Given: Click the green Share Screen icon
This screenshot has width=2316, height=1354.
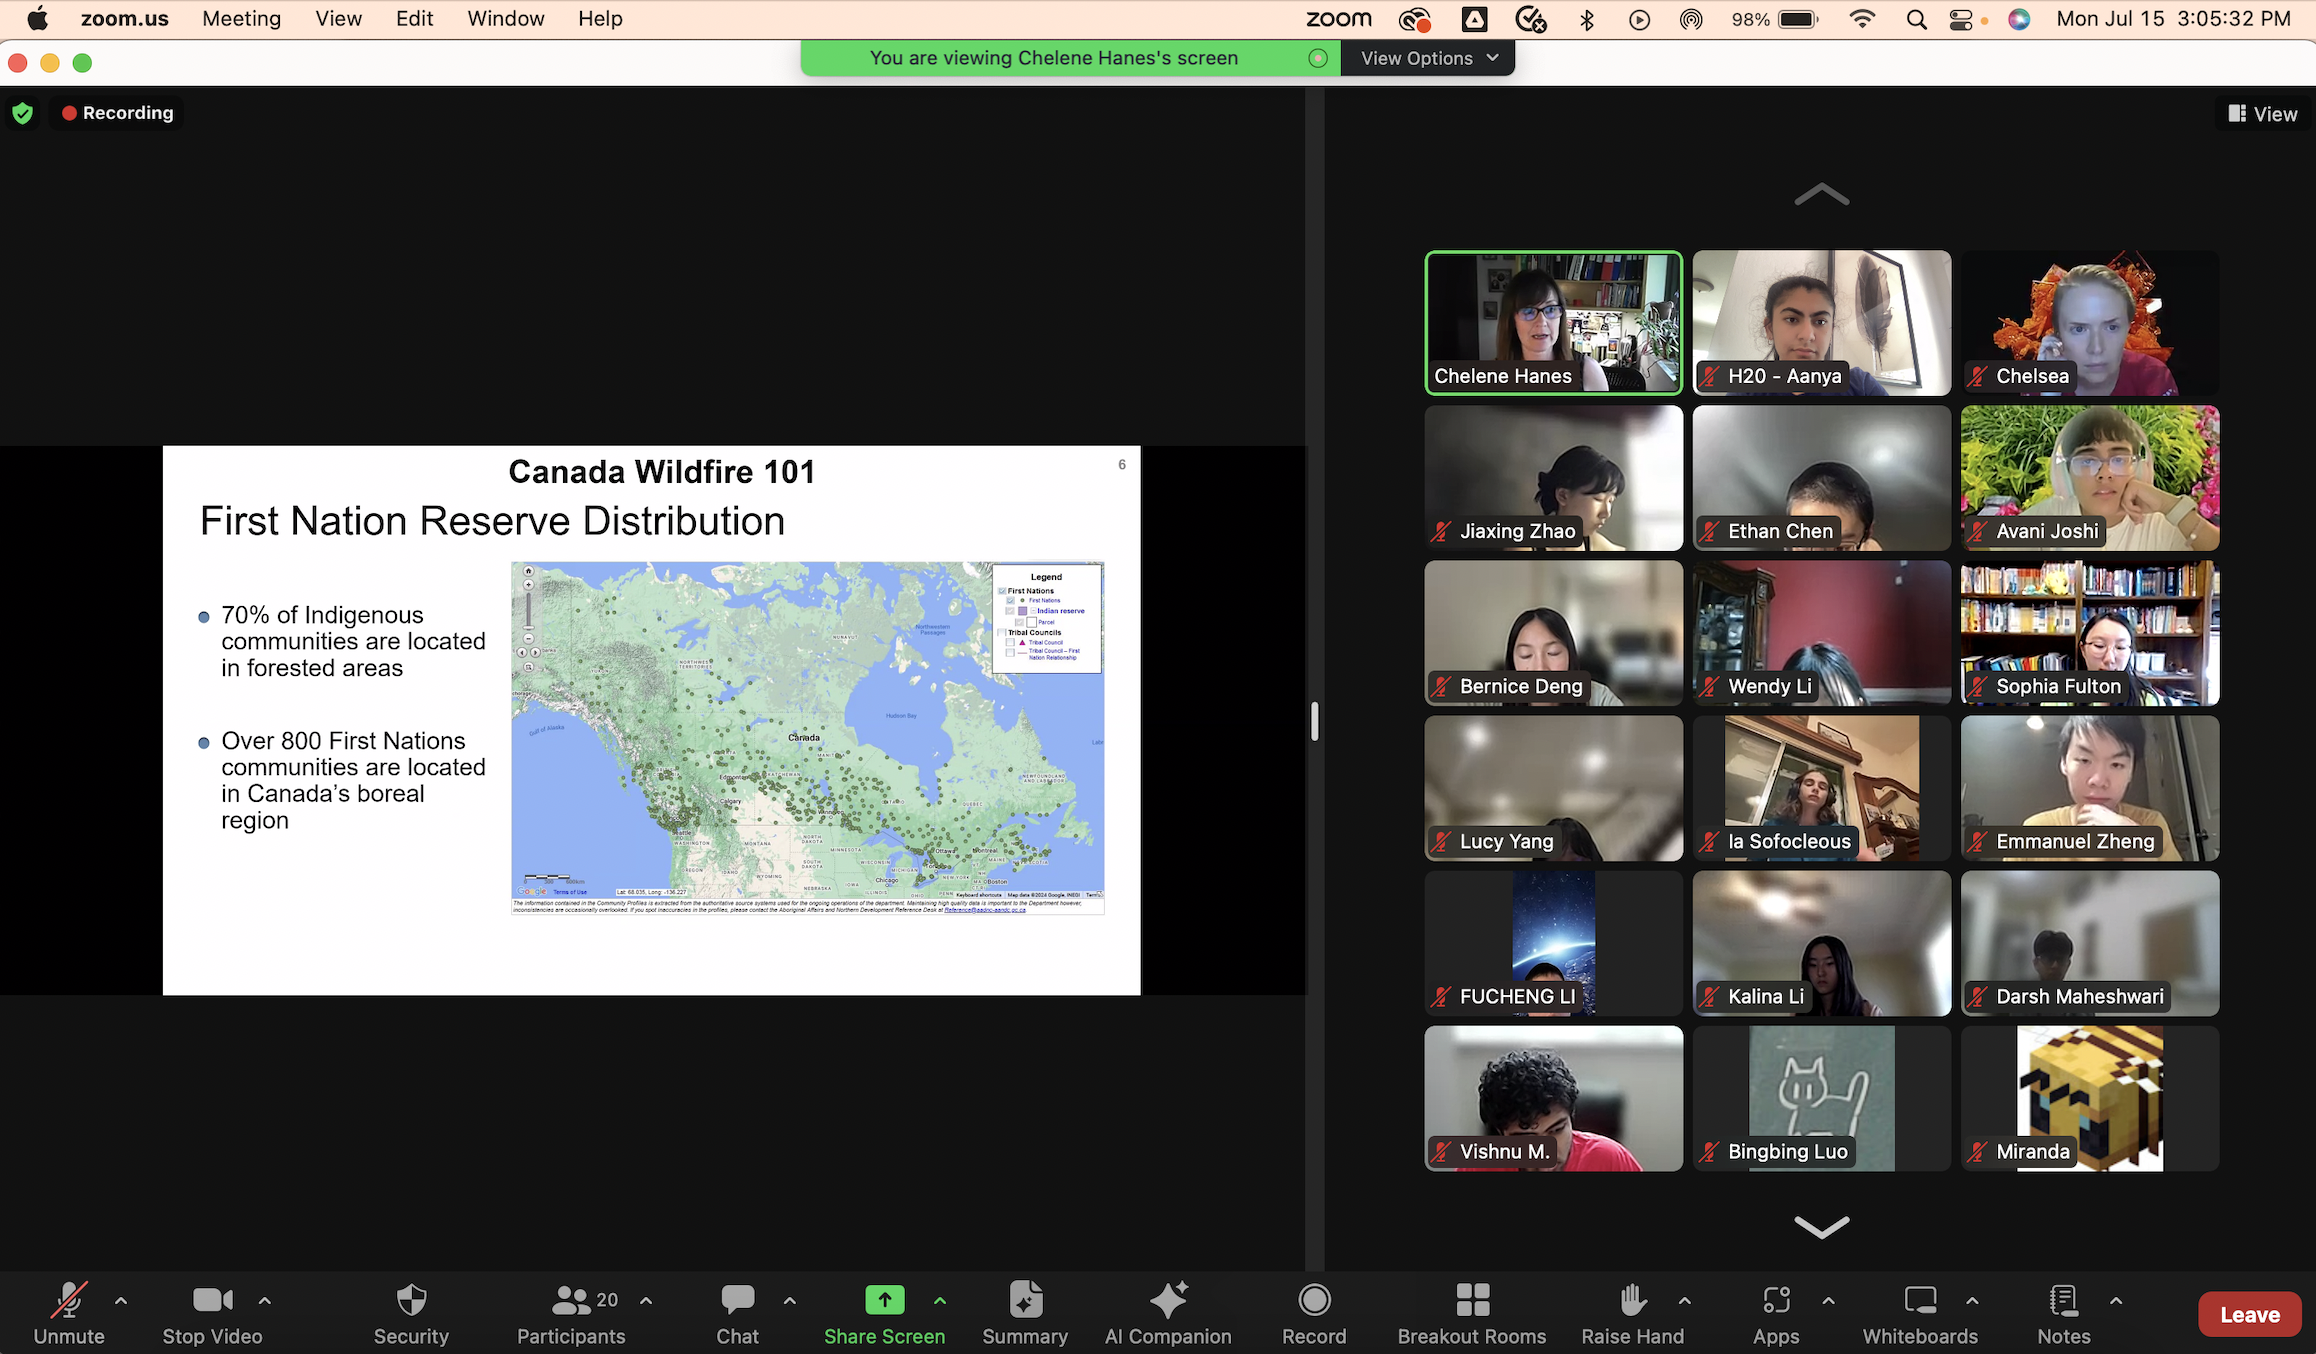Looking at the screenshot, I should pyautogui.click(x=884, y=1300).
